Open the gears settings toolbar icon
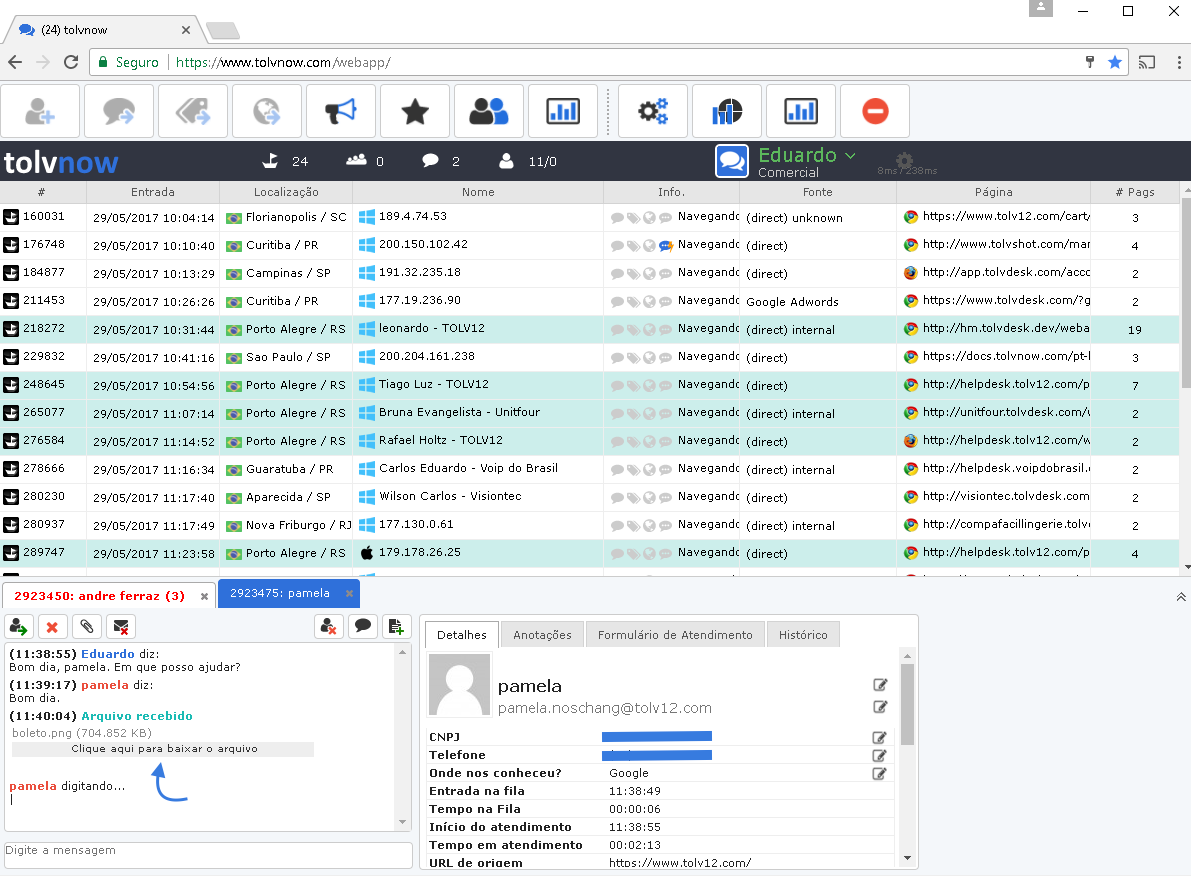1191x876 pixels. (x=653, y=112)
